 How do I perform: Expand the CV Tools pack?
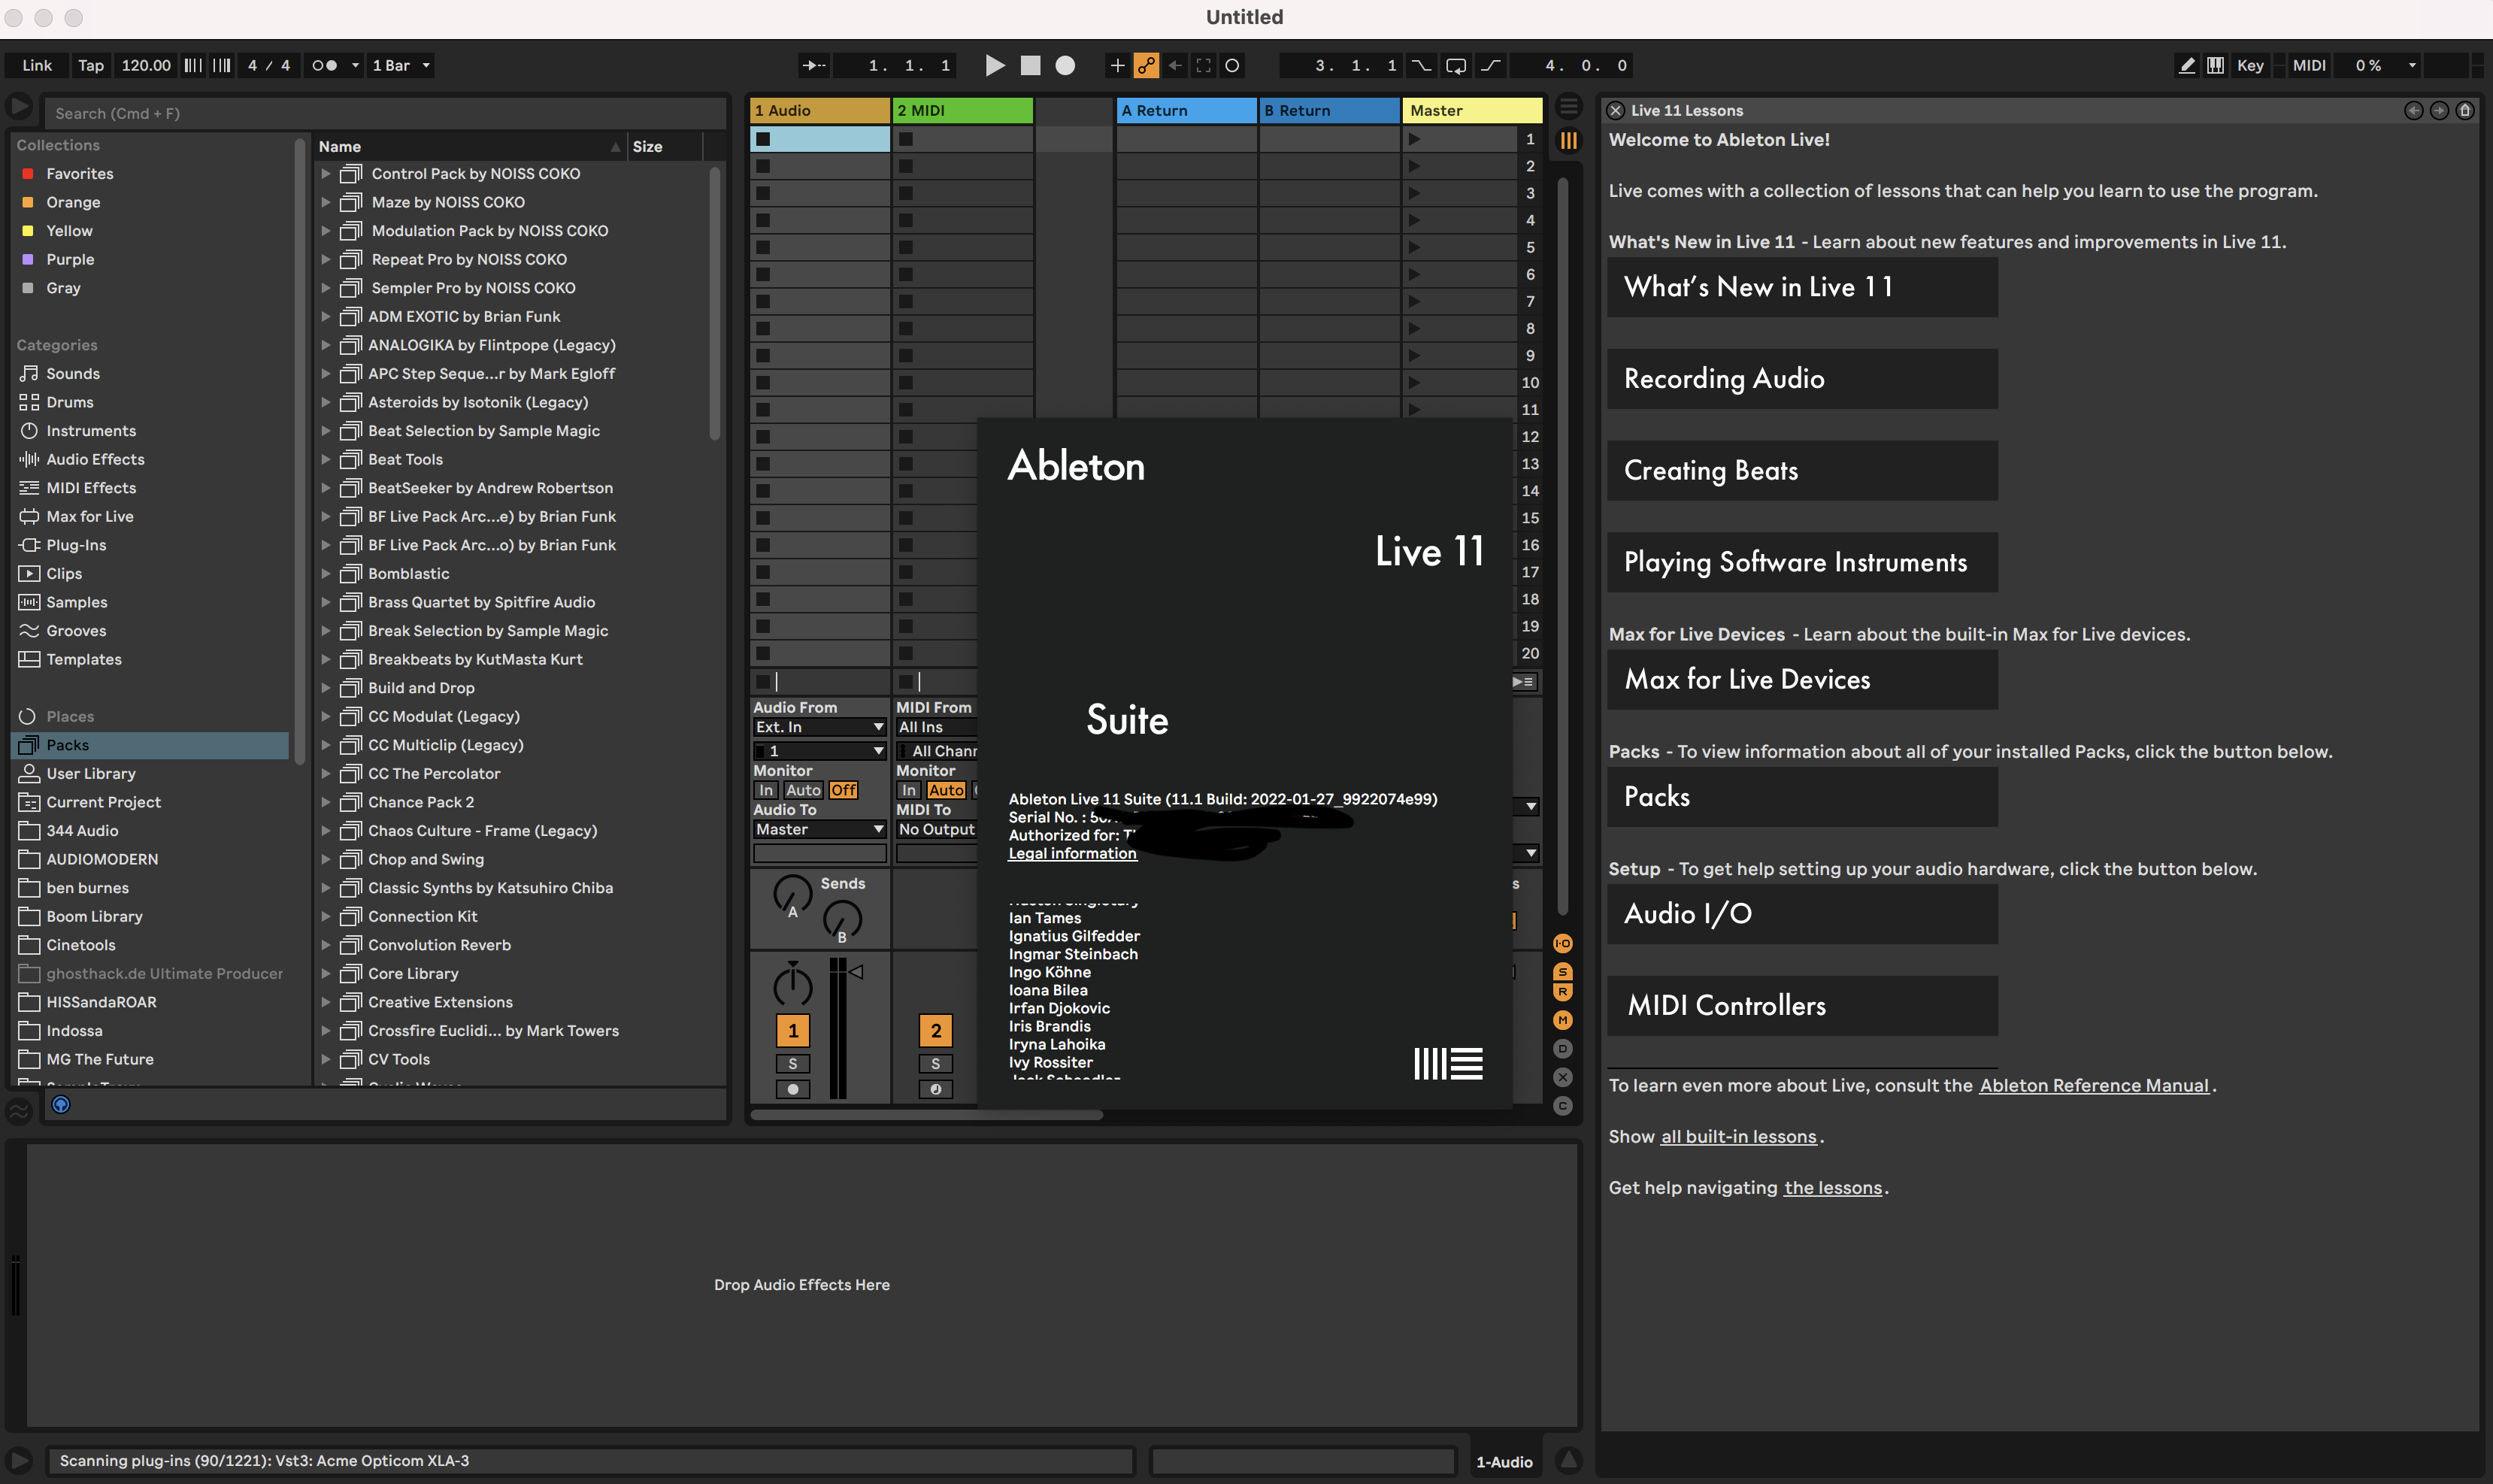325,1059
